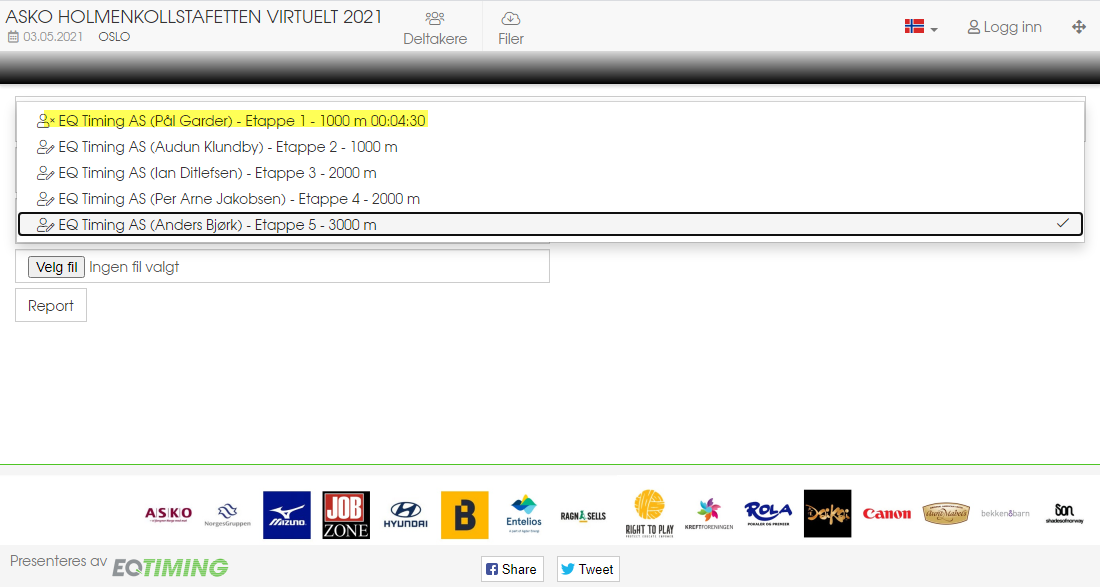Click the fullscreen arrows icon
Viewport: 1100px width, 587px height.
click(1079, 27)
